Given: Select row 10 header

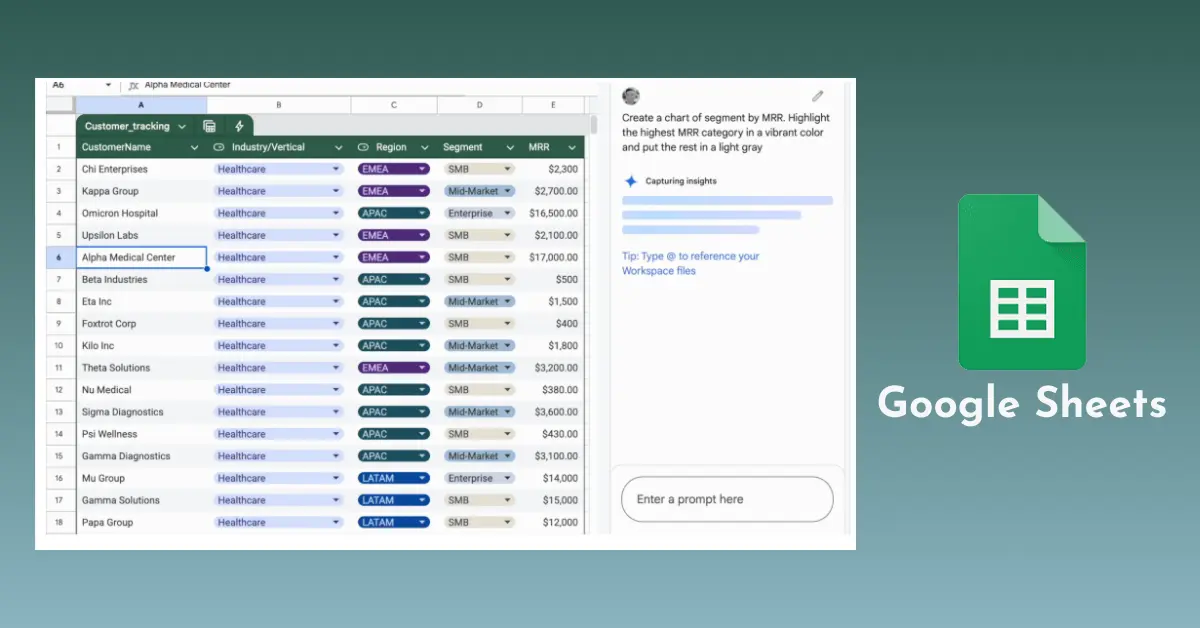Looking at the screenshot, I should point(59,345).
